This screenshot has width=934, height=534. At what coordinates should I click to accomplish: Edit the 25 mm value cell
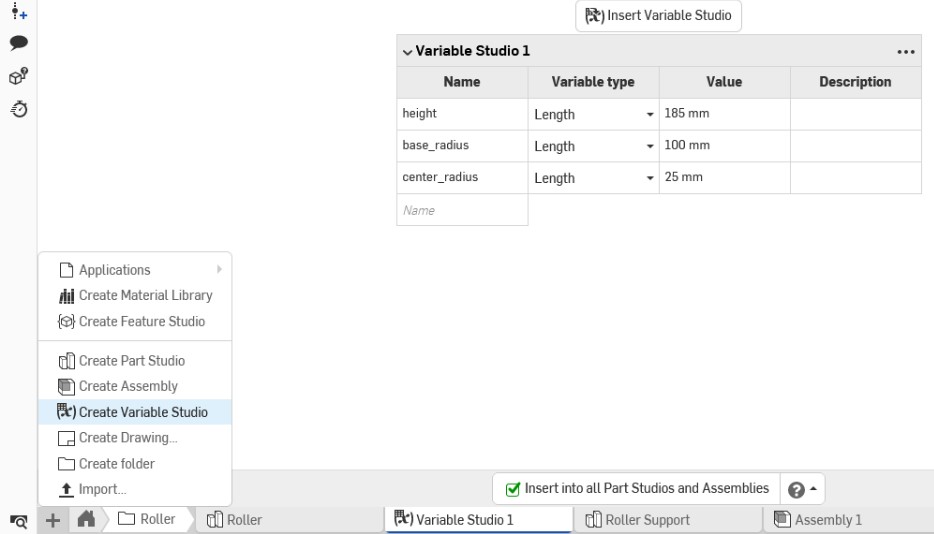pyautogui.click(x=724, y=177)
